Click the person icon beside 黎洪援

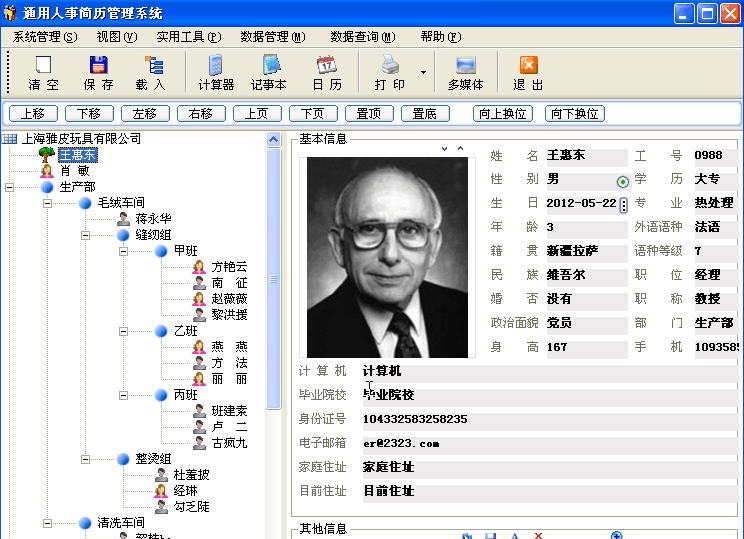(x=199, y=315)
